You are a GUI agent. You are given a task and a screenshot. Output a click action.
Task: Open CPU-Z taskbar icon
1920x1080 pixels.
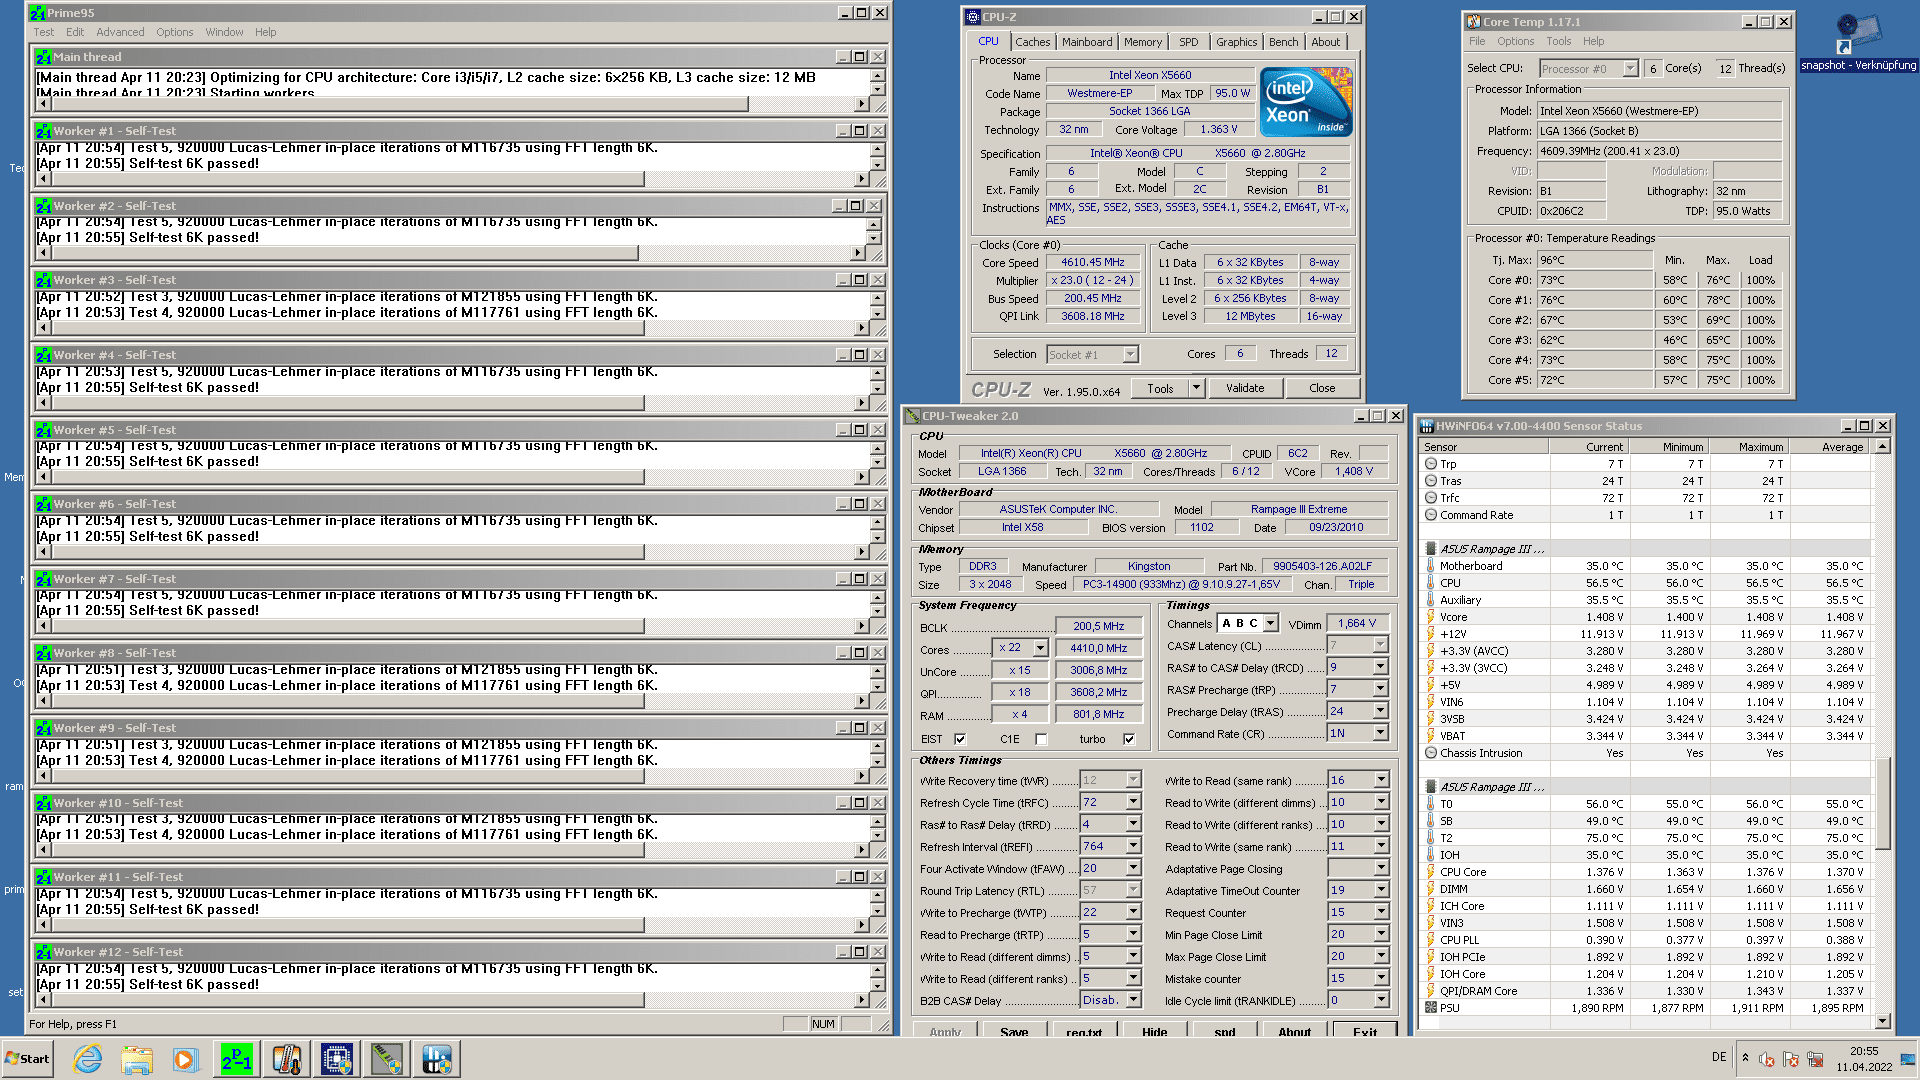pos(337,1059)
